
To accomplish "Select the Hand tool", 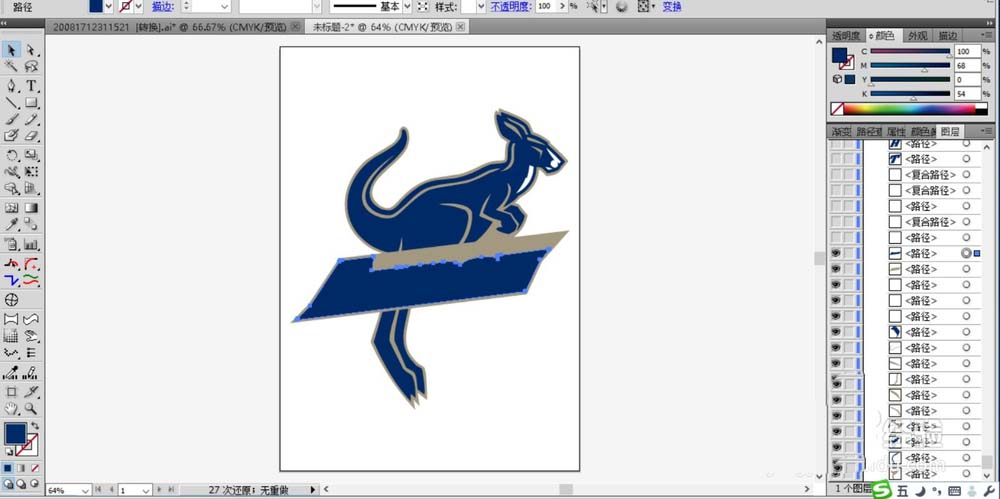I will [11, 408].
